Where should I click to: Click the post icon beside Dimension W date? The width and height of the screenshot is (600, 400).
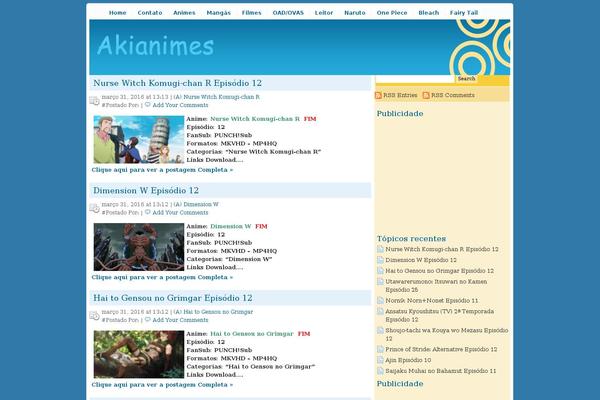click(95, 209)
